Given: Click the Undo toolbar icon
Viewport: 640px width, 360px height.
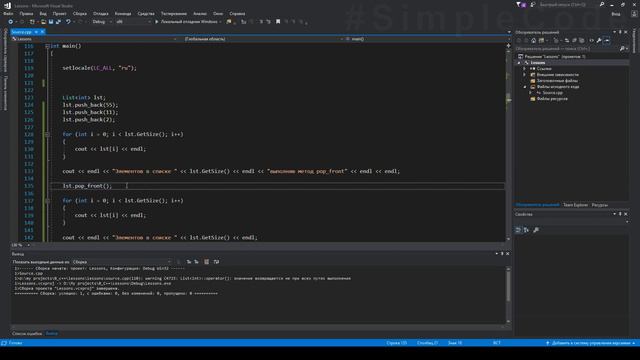Looking at the screenshot, I should [69, 22].
